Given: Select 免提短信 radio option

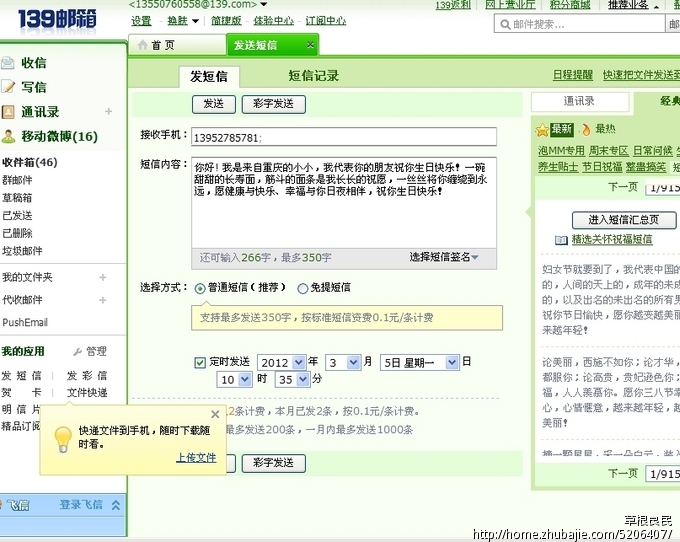Looking at the screenshot, I should coord(303,288).
